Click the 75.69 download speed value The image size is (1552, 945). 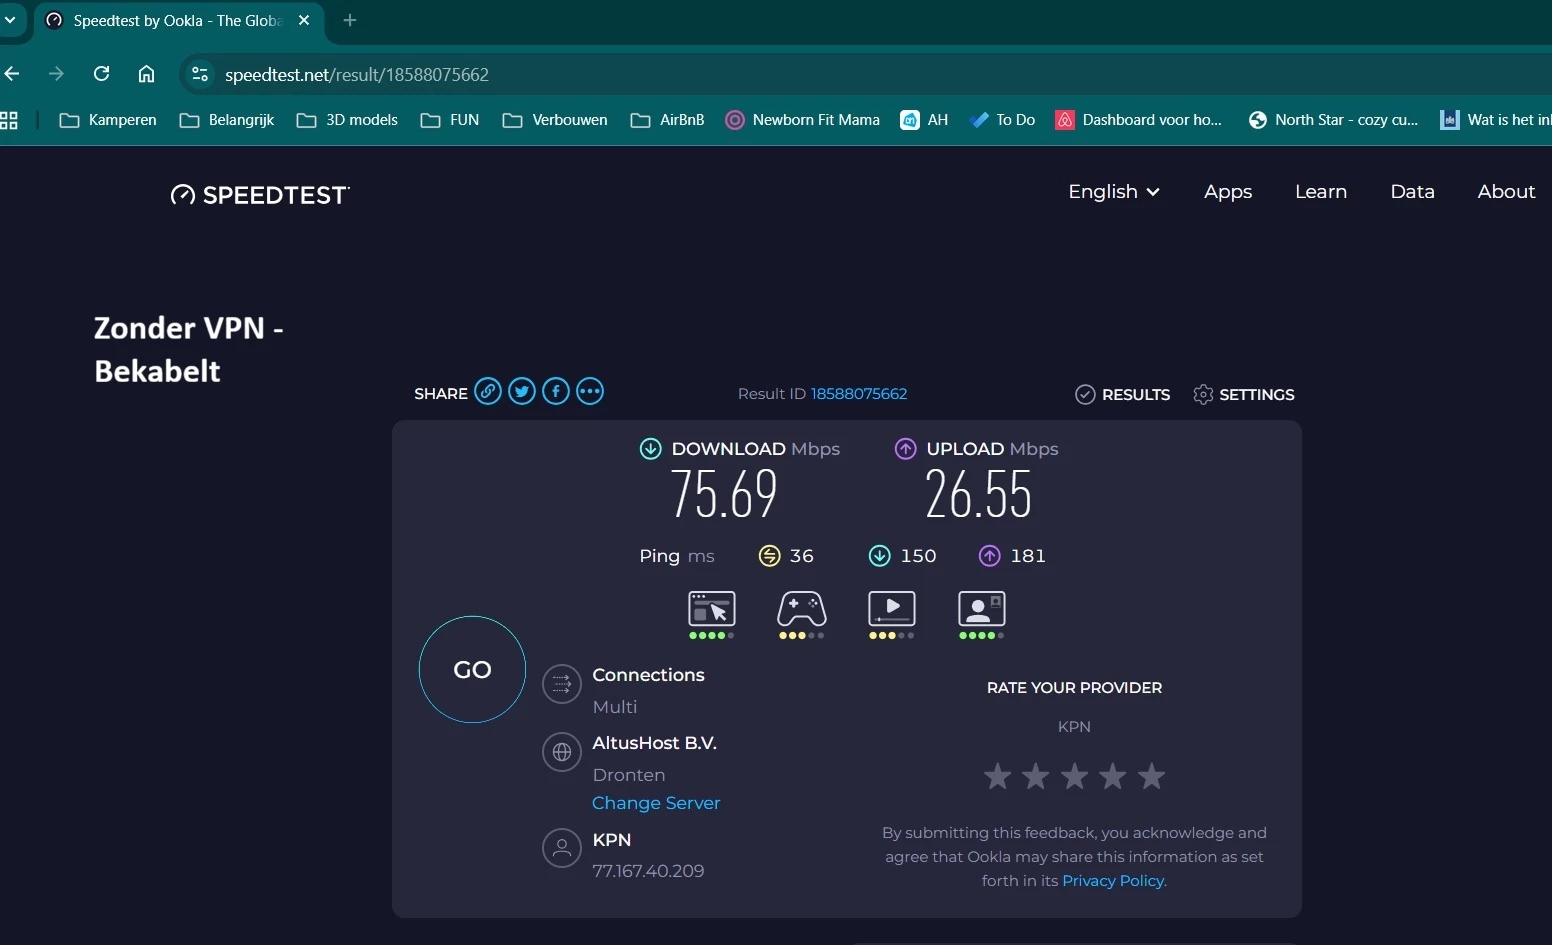tap(724, 494)
